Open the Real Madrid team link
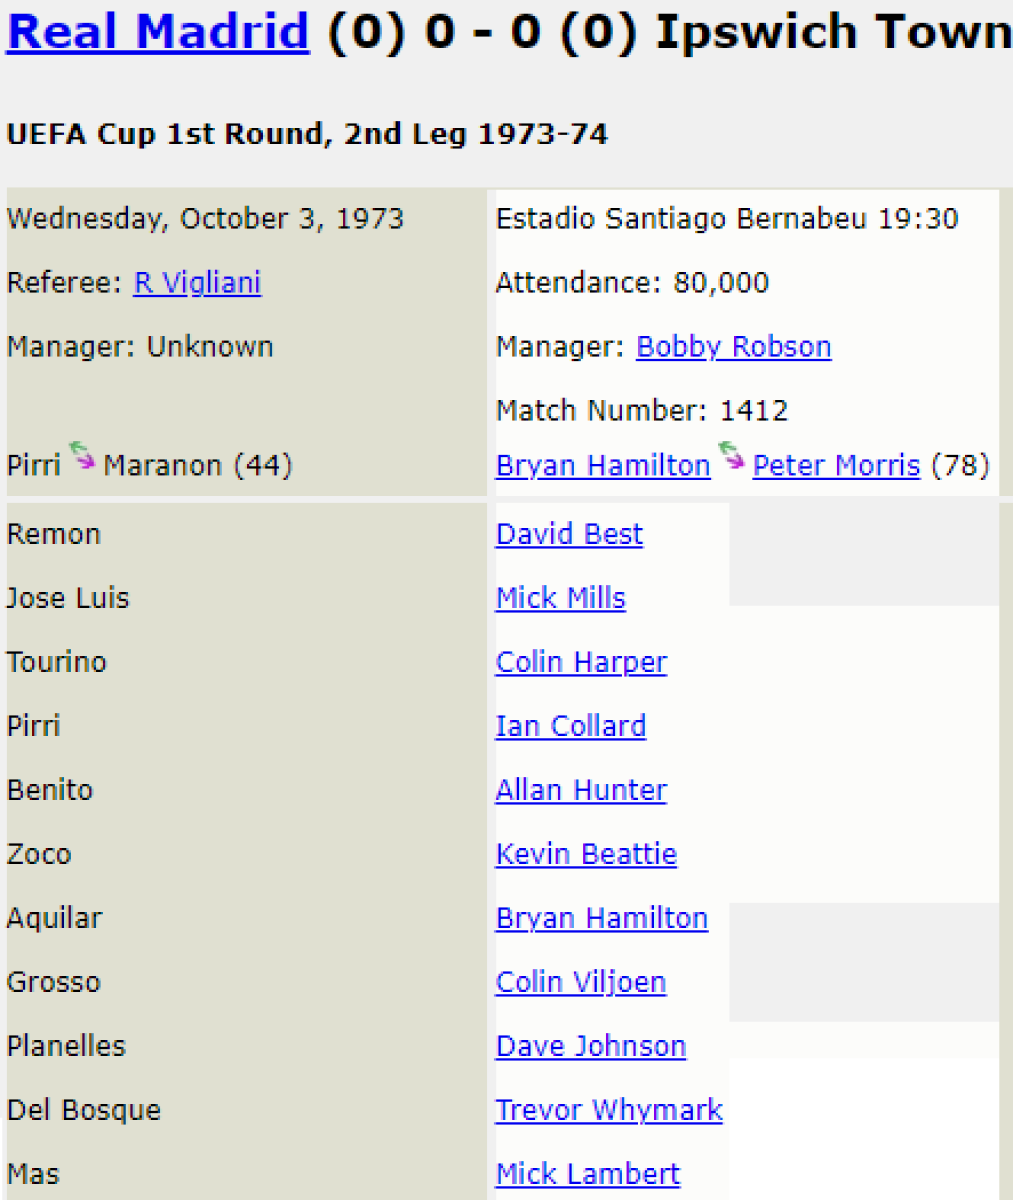 point(158,32)
